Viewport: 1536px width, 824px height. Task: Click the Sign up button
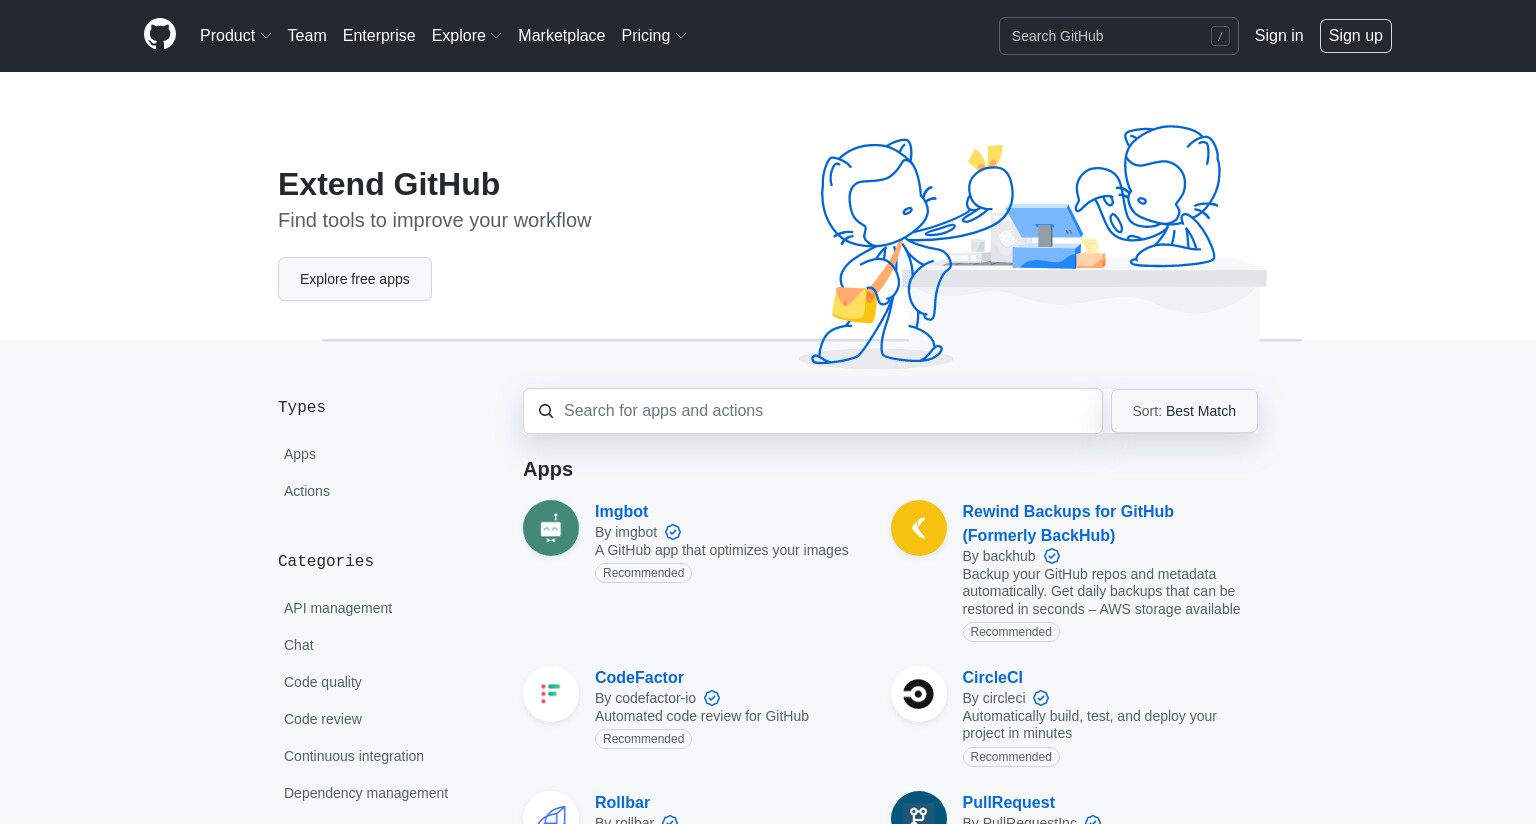tap(1356, 36)
